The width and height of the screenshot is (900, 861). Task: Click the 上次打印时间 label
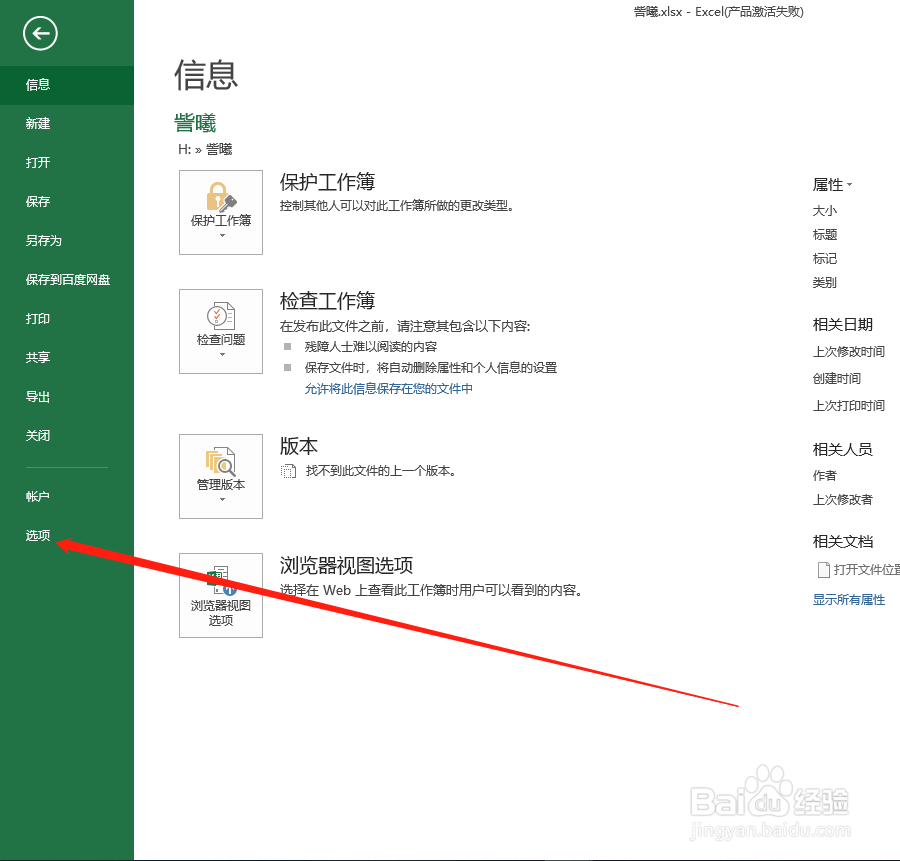pyautogui.click(x=849, y=406)
